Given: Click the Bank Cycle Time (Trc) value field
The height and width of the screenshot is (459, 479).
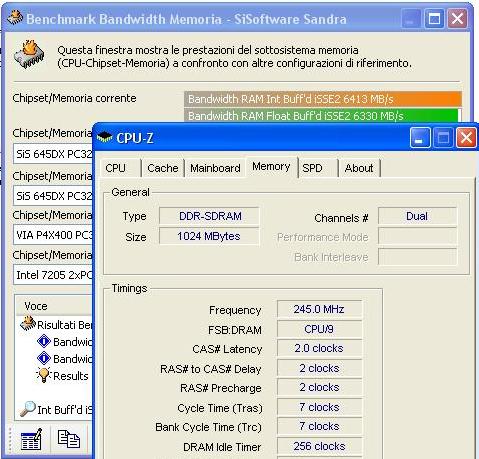Looking at the screenshot, I should pos(319,426).
